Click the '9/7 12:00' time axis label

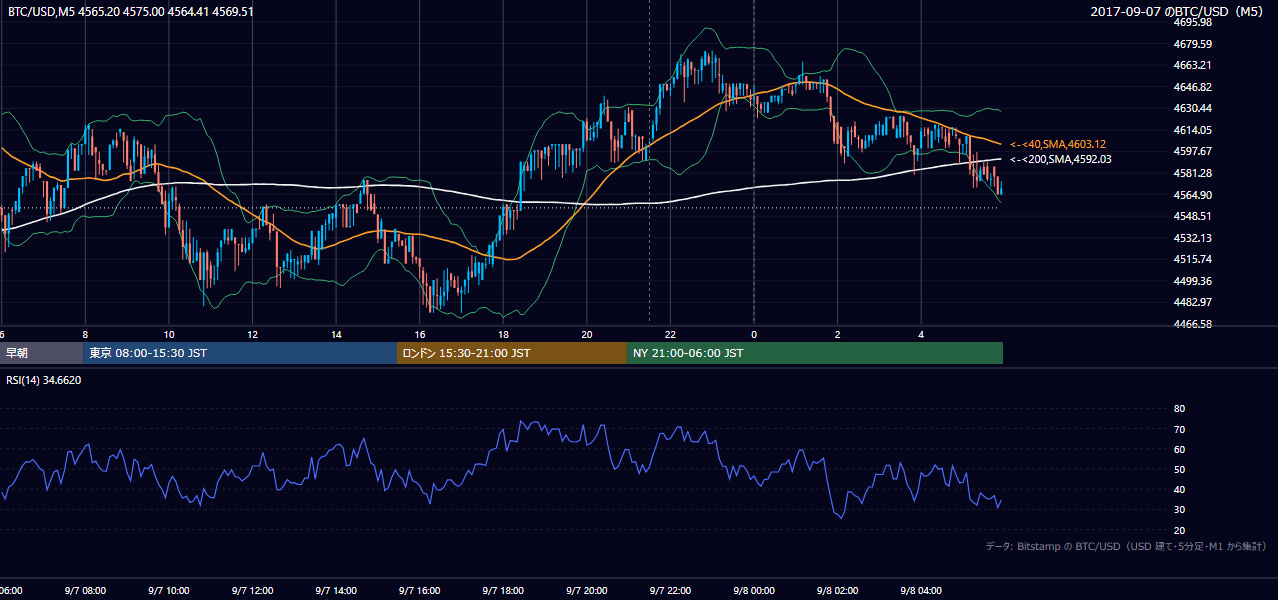click(252, 591)
